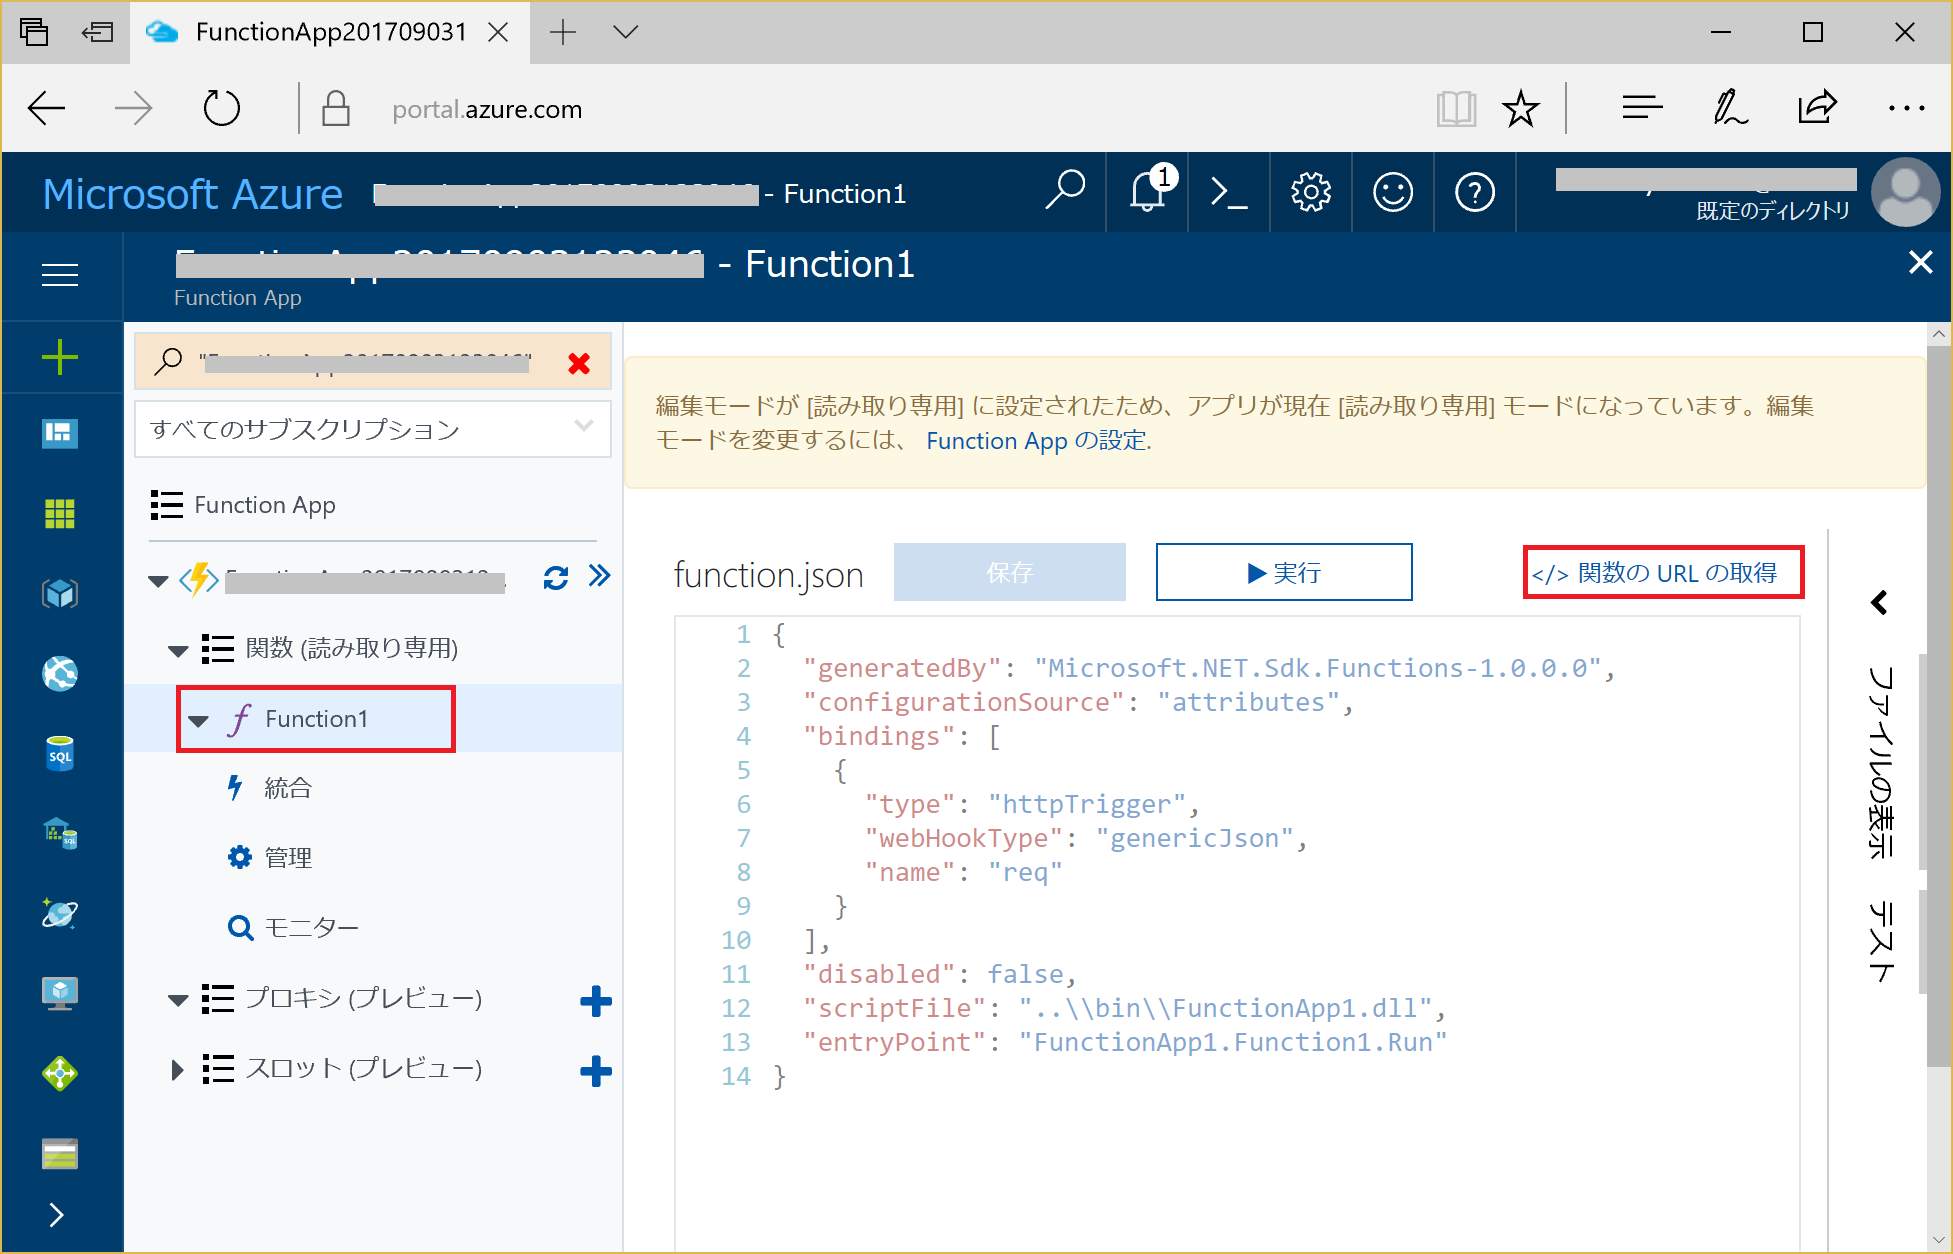Expand the スロット (プレビュー) node
This screenshot has height=1254, width=1953.
178,1069
